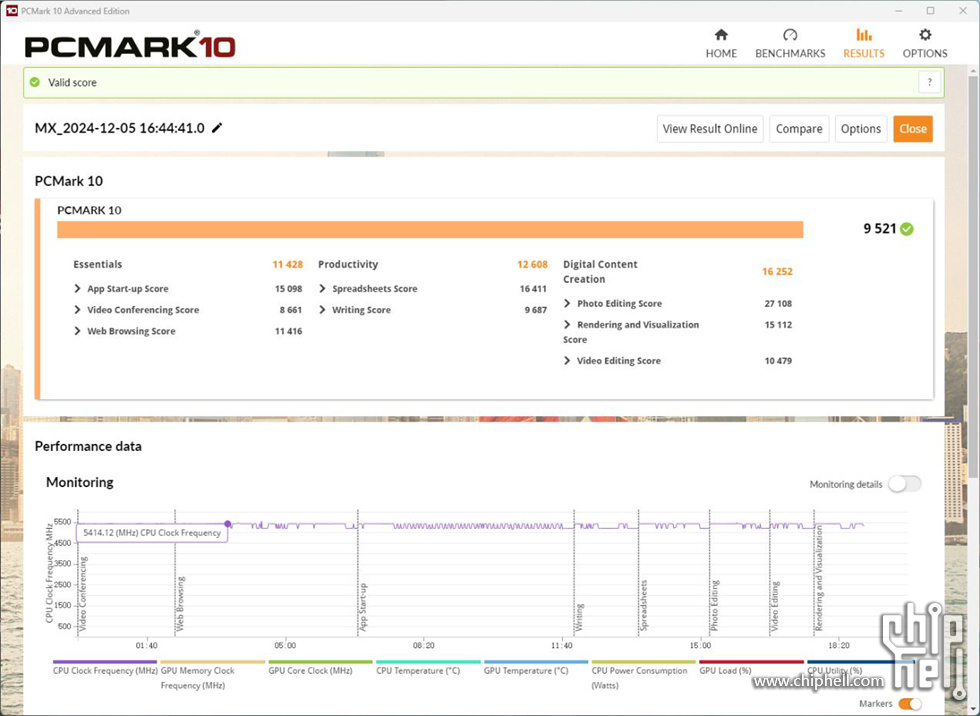
Task: Click Digital Content Creation score 16 252
Action: pos(777,271)
